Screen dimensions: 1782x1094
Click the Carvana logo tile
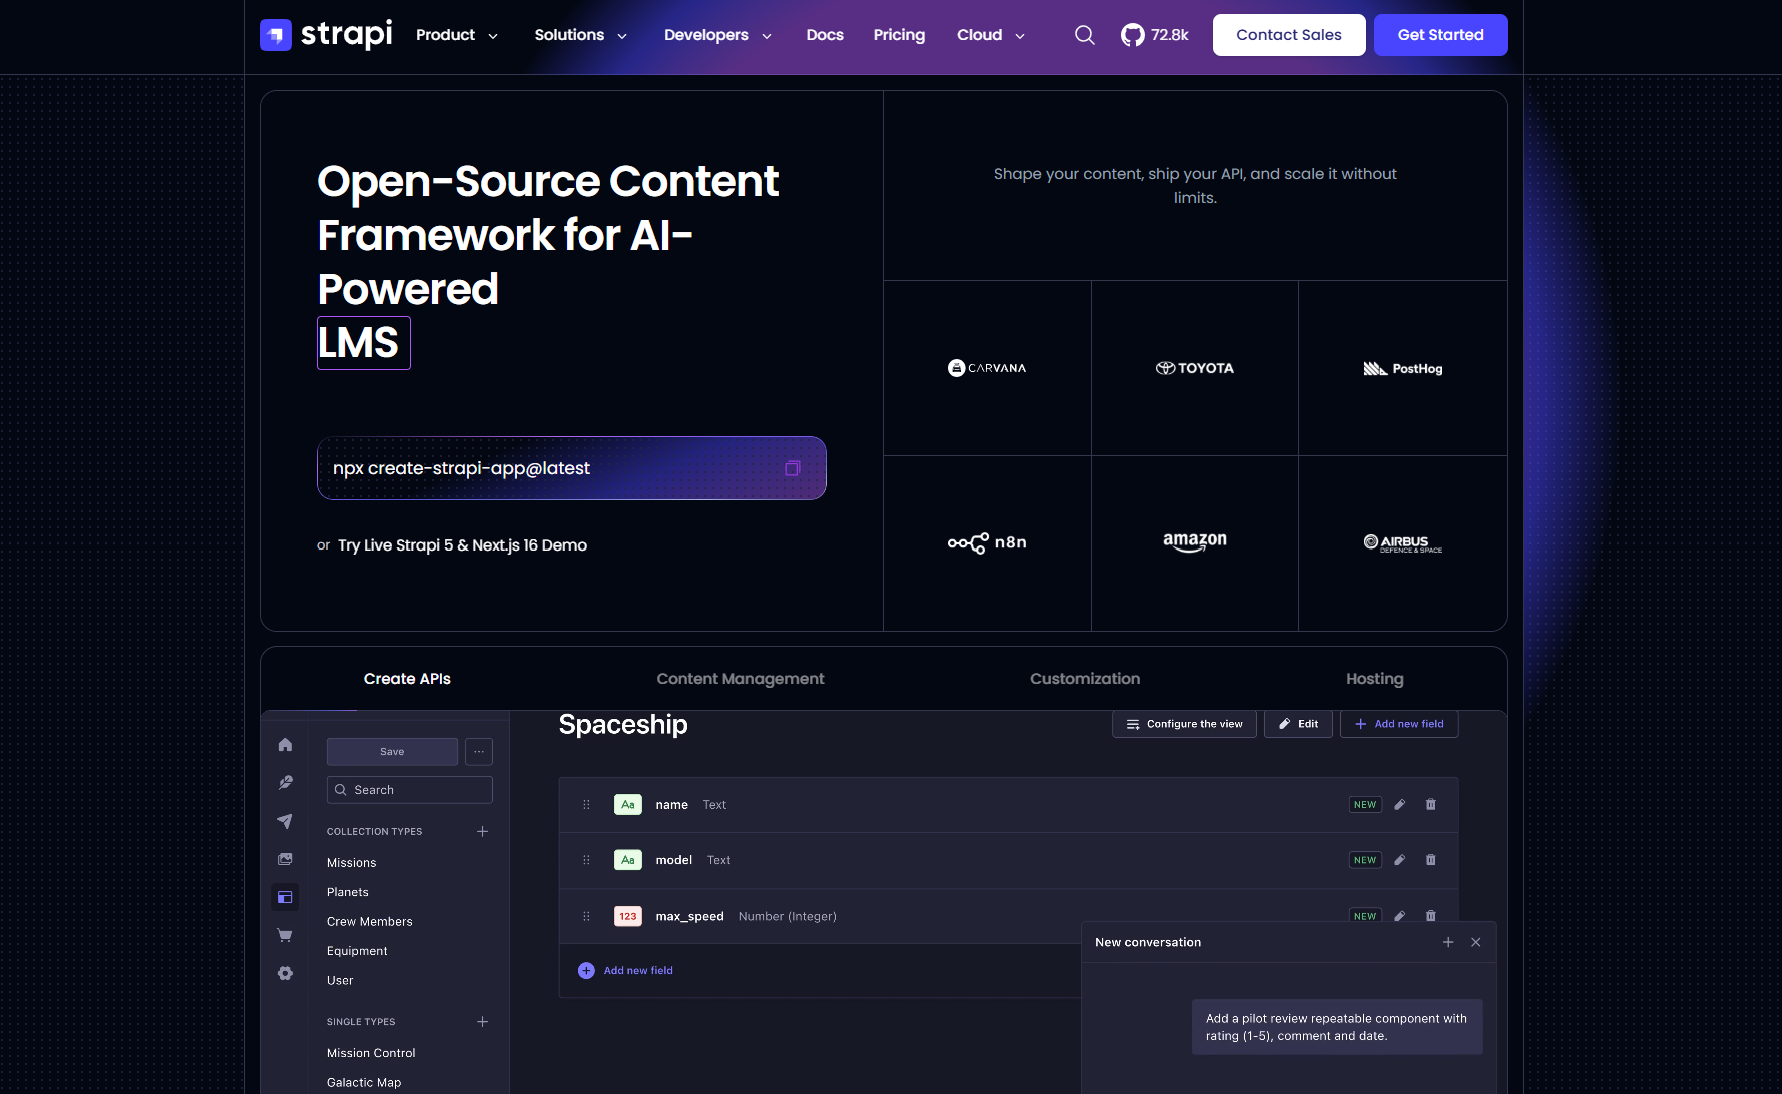coord(987,368)
